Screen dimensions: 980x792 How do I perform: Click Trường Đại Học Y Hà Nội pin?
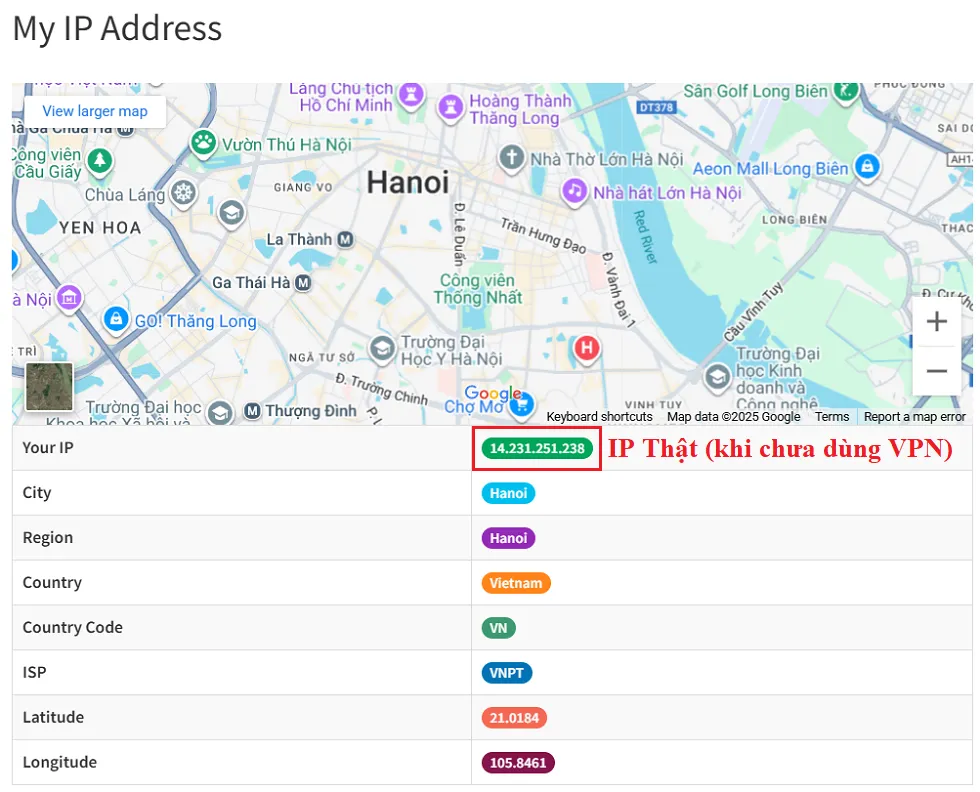coord(382,349)
